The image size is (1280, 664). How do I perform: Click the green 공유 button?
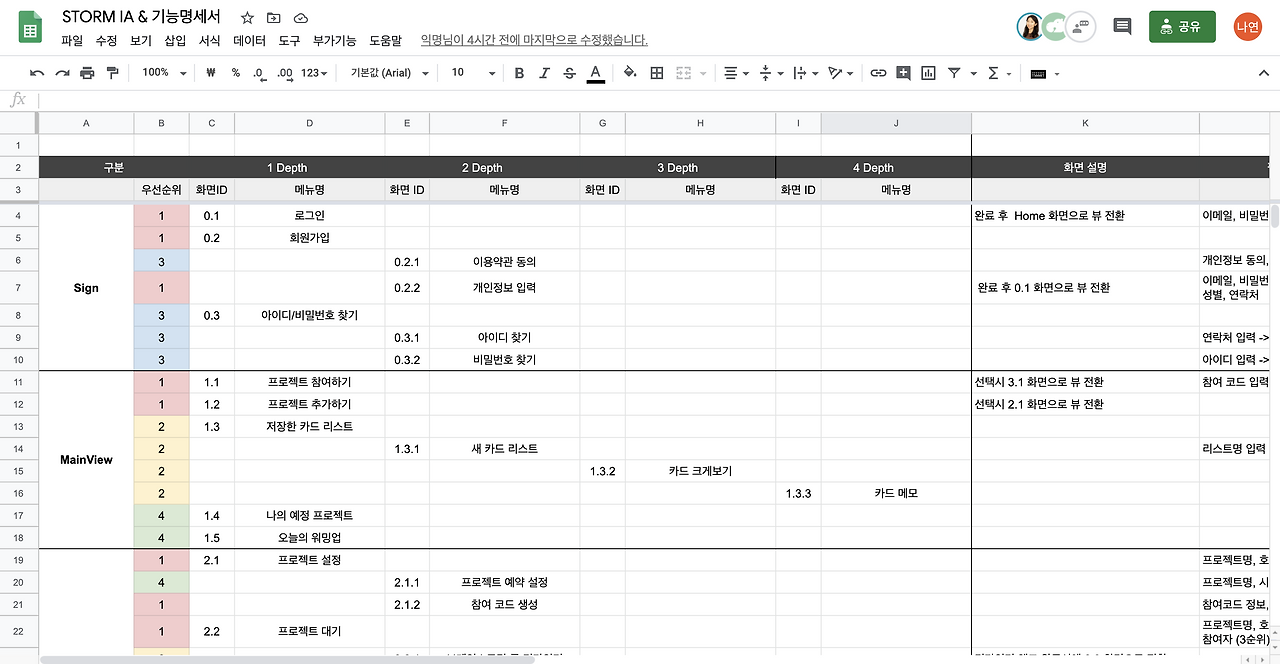point(1182,26)
